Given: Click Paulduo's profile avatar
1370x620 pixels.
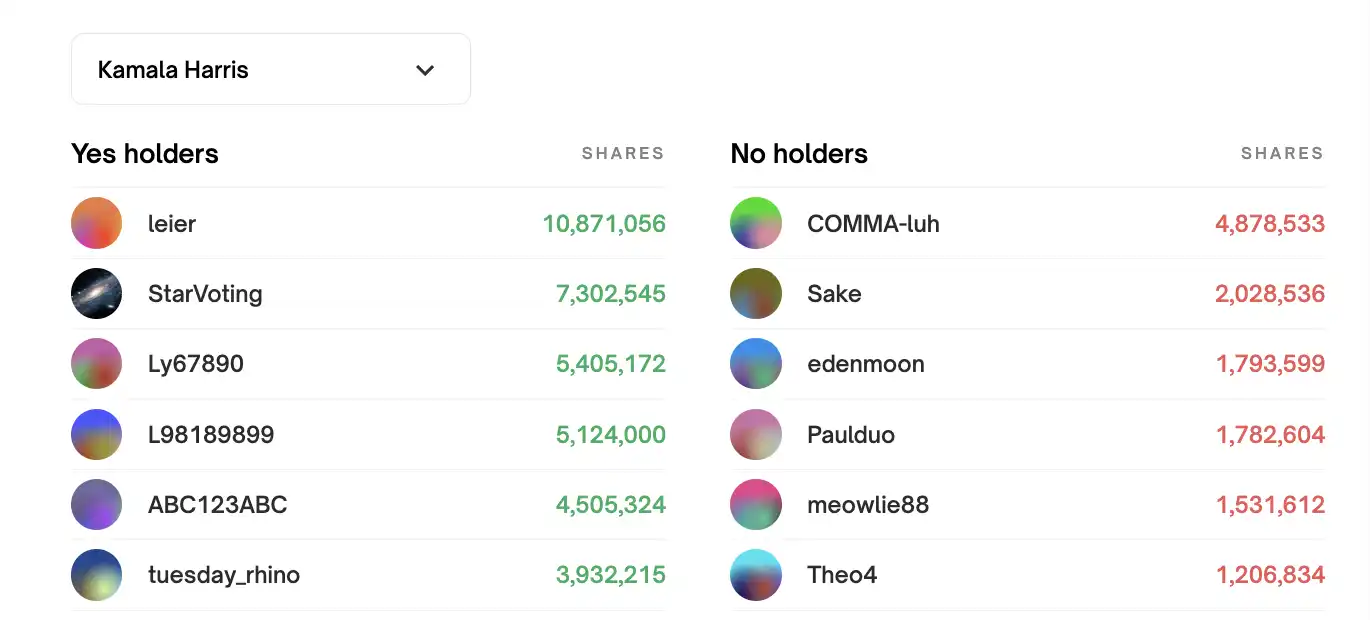Looking at the screenshot, I should point(756,434).
